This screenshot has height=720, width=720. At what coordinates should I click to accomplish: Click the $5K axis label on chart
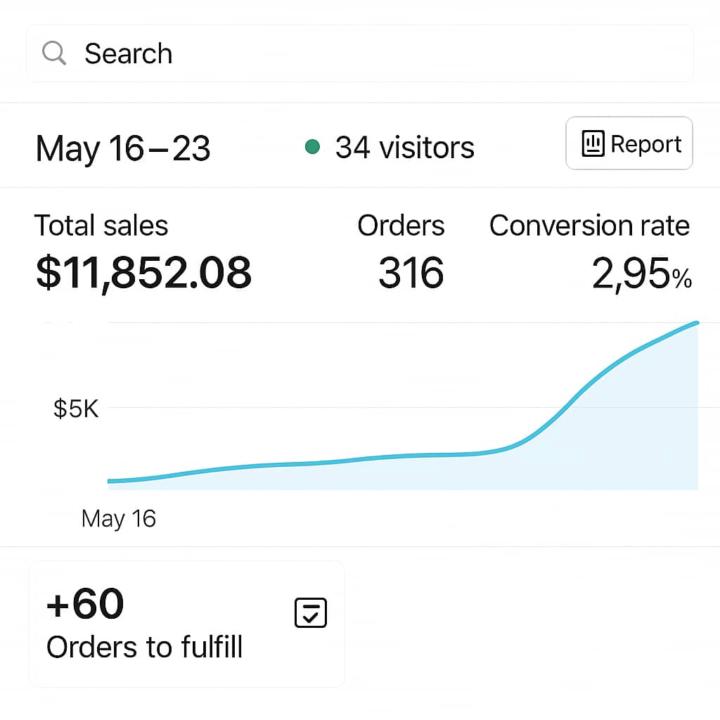pos(76,409)
